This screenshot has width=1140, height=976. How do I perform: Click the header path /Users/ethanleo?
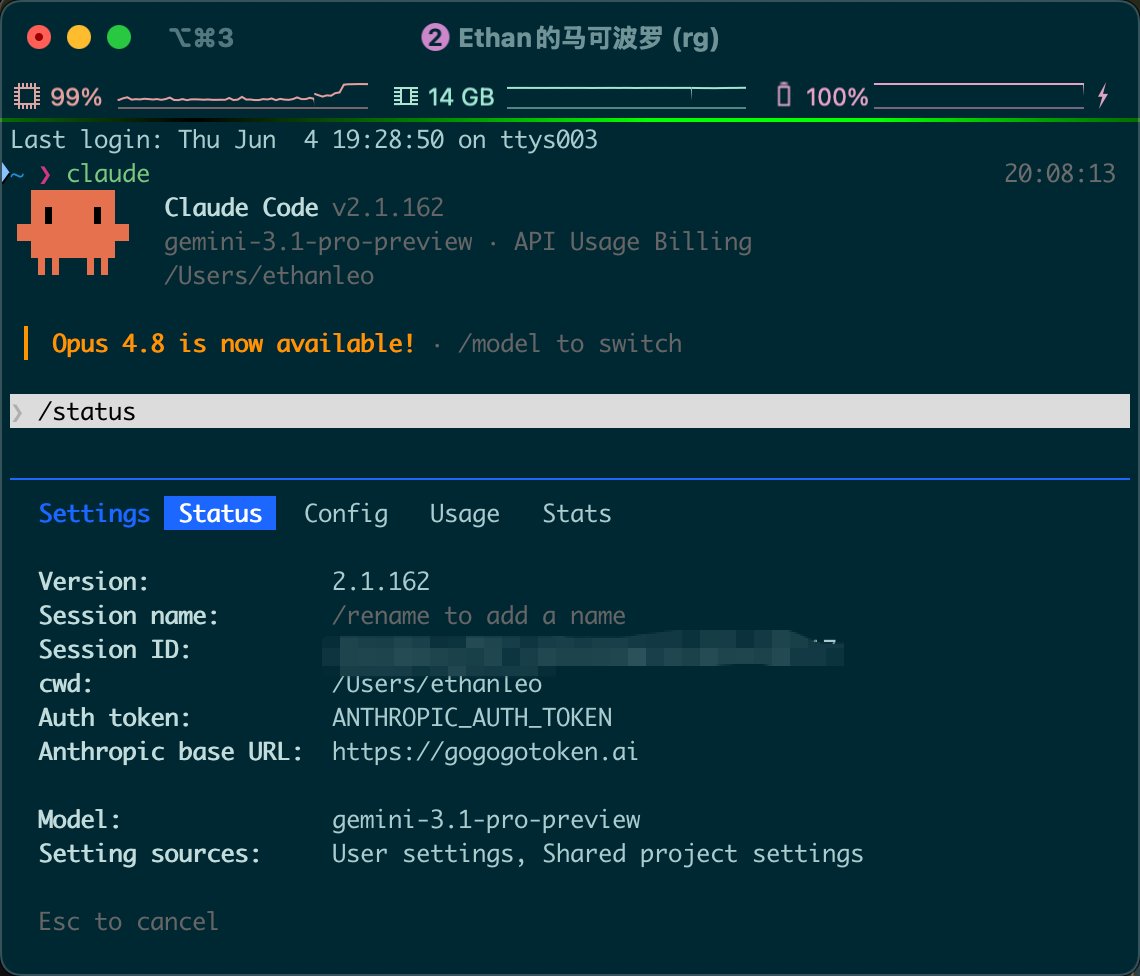269,276
